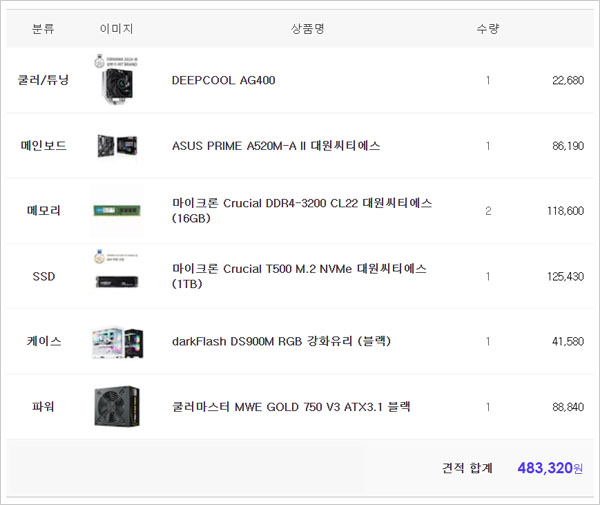Click the 분류 column header
600x505 pixels.
(43, 29)
